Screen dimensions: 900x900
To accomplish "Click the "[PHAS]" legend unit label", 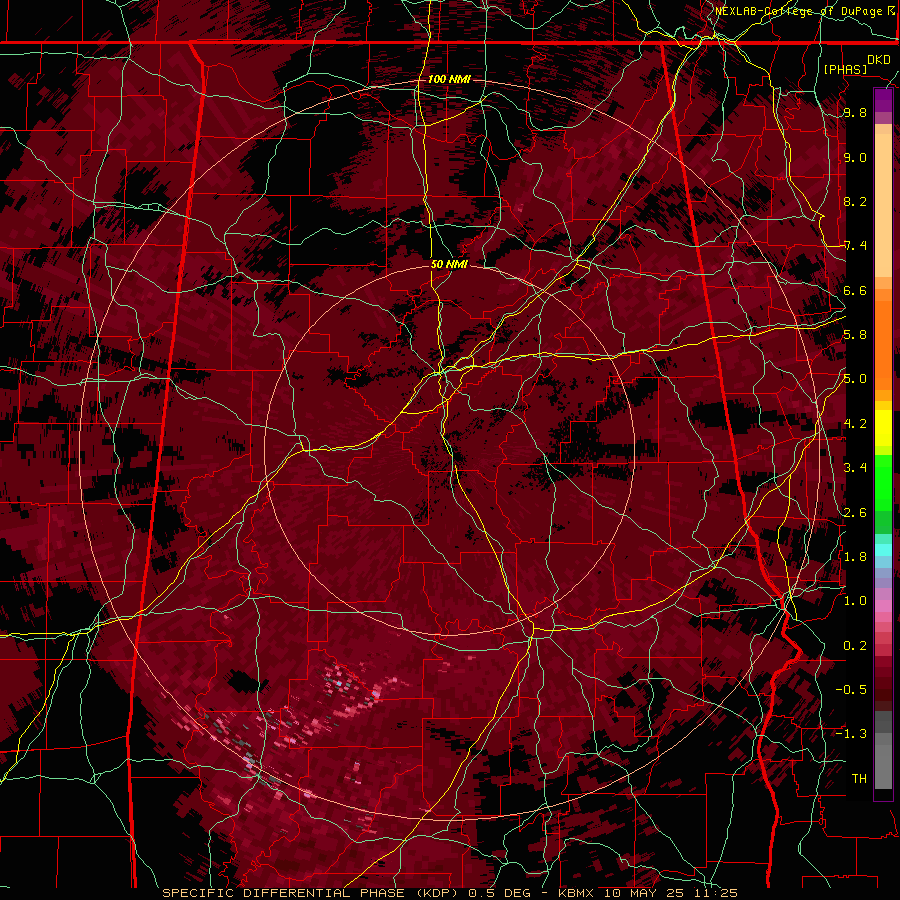I will point(845,69).
